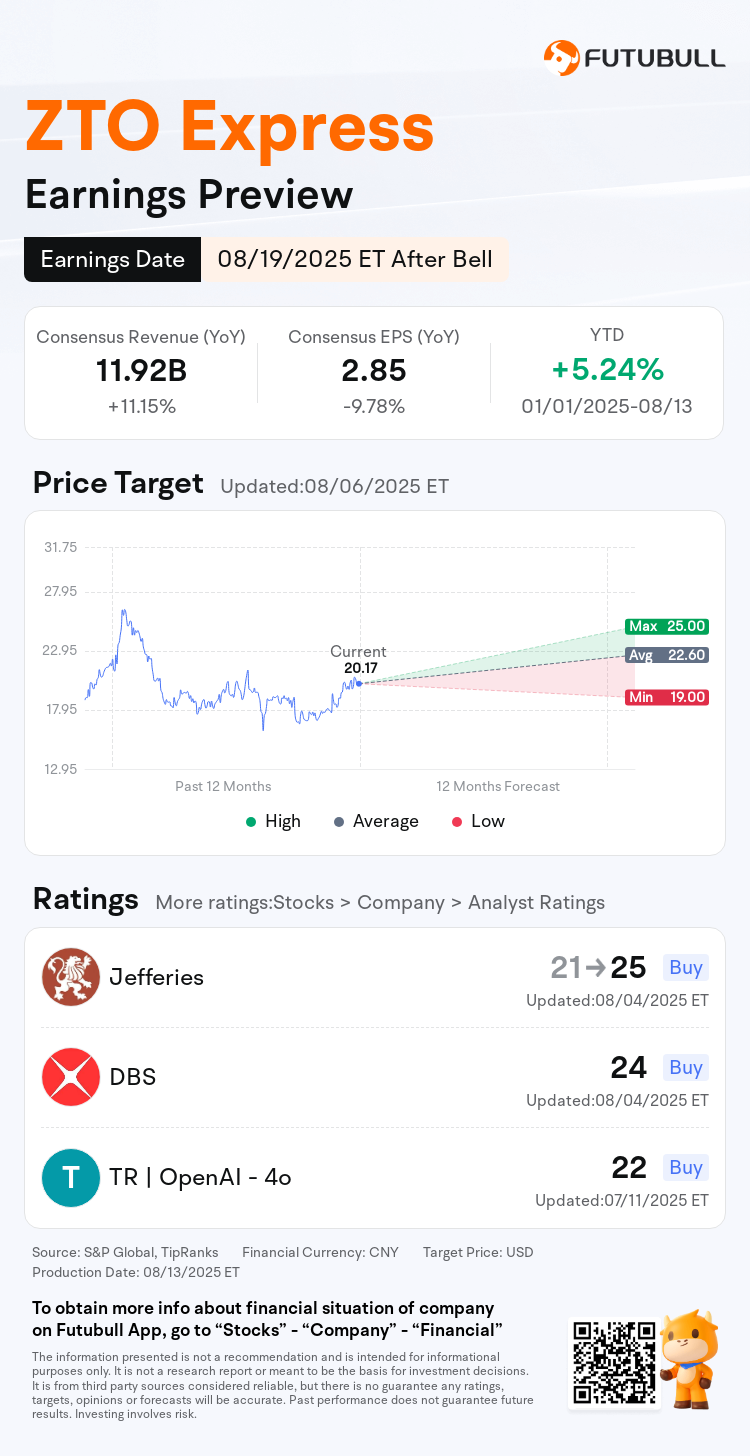The image size is (750, 1456).
Task: Click the teal TR avatar icon
Action: 71,1177
